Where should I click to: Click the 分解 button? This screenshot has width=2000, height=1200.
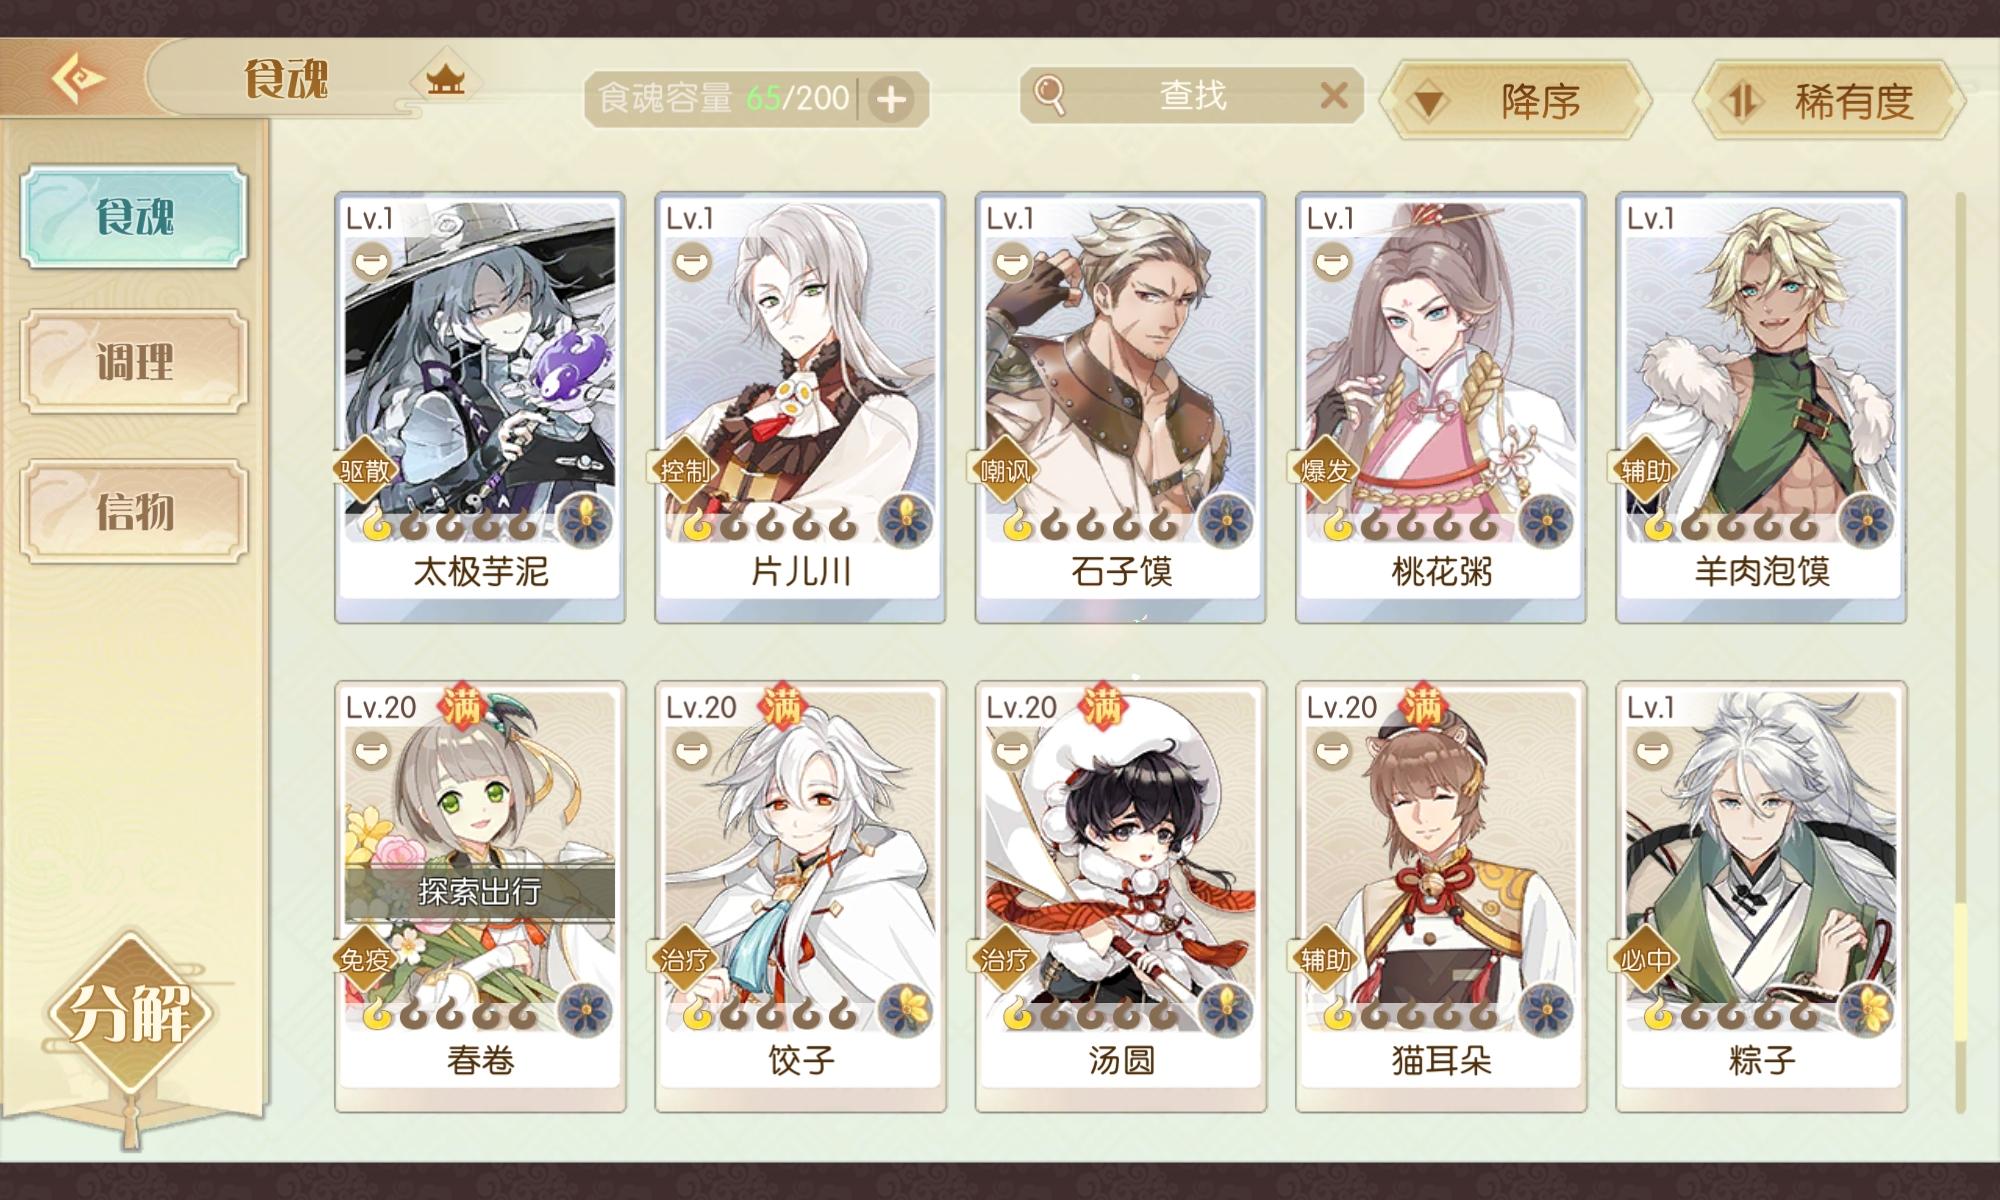pos(130,1013)
